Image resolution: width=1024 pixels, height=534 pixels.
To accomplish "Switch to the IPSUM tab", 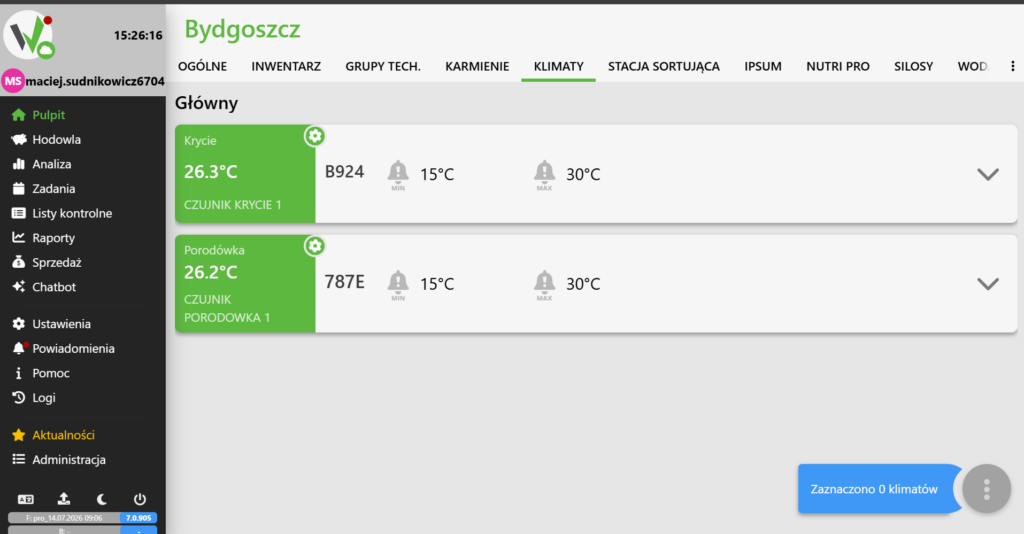I will point(763,66).
